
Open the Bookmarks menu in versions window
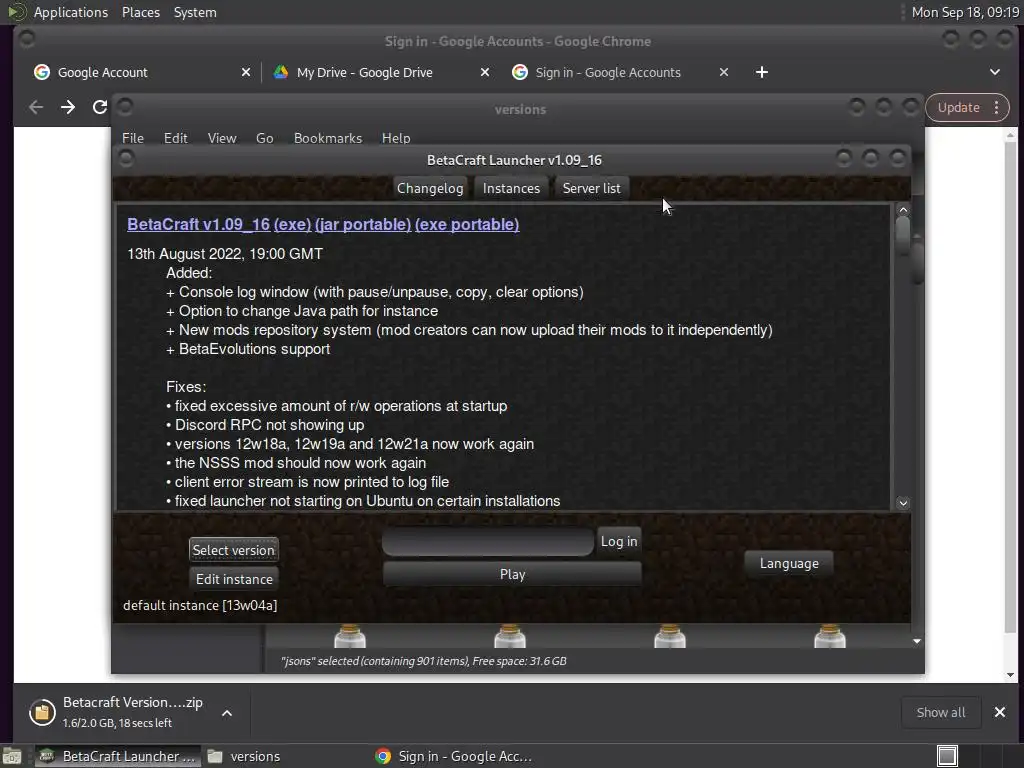(328, 138)
